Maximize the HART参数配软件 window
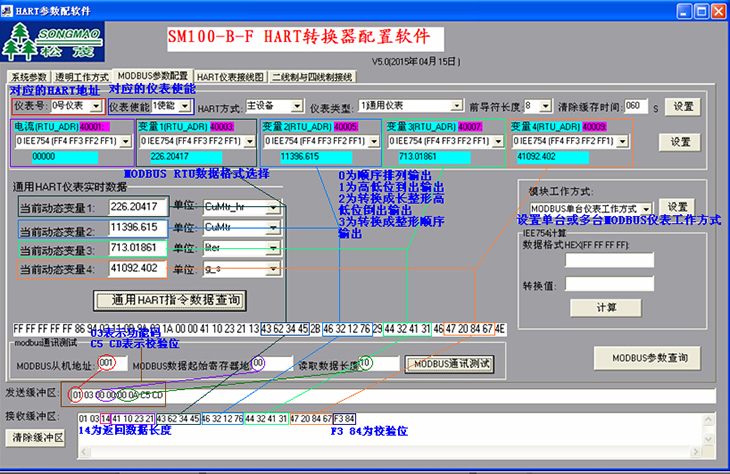Image resolution: width=730 pixels, height=474 pixels. (x=701, y=11)
